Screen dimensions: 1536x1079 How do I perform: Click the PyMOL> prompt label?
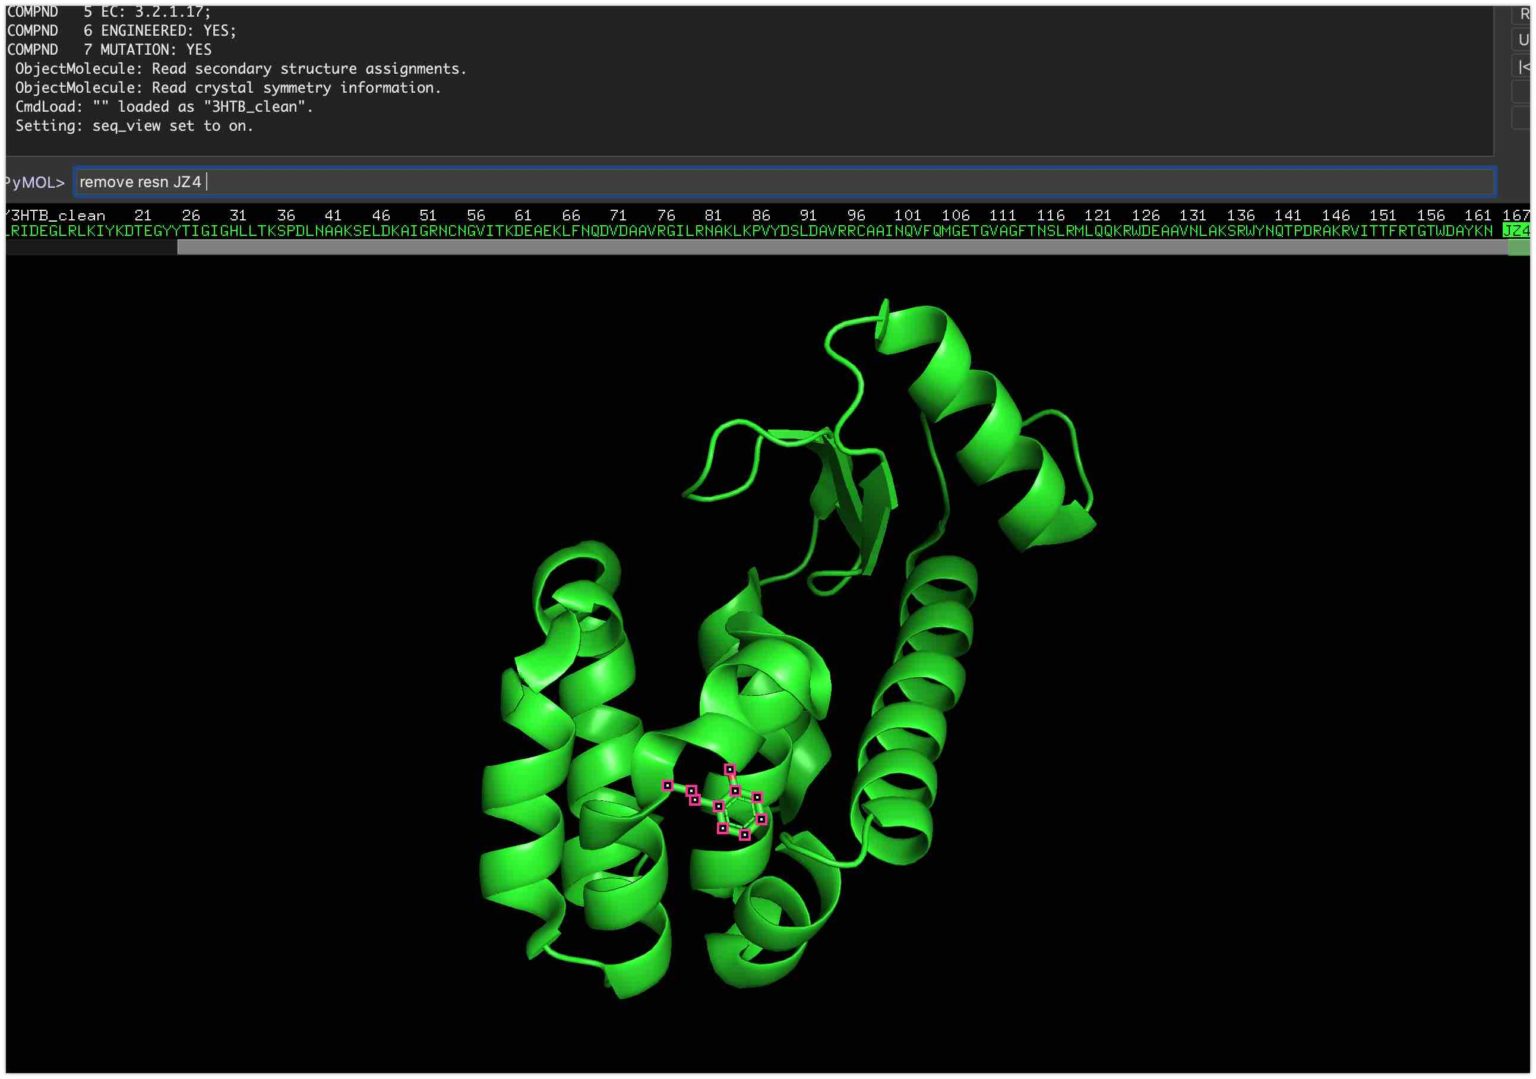click(33, 182)
